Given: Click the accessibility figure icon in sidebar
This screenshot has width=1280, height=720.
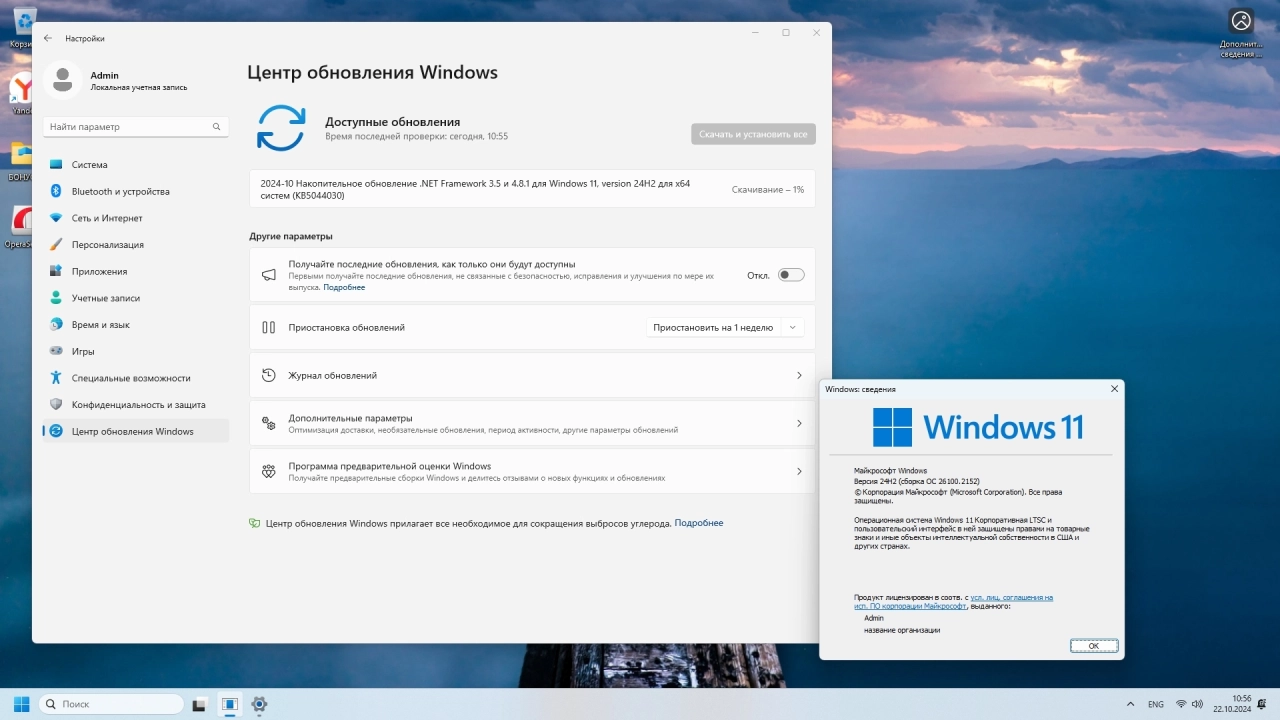Looking at the screenshot, I should (56, 378).
